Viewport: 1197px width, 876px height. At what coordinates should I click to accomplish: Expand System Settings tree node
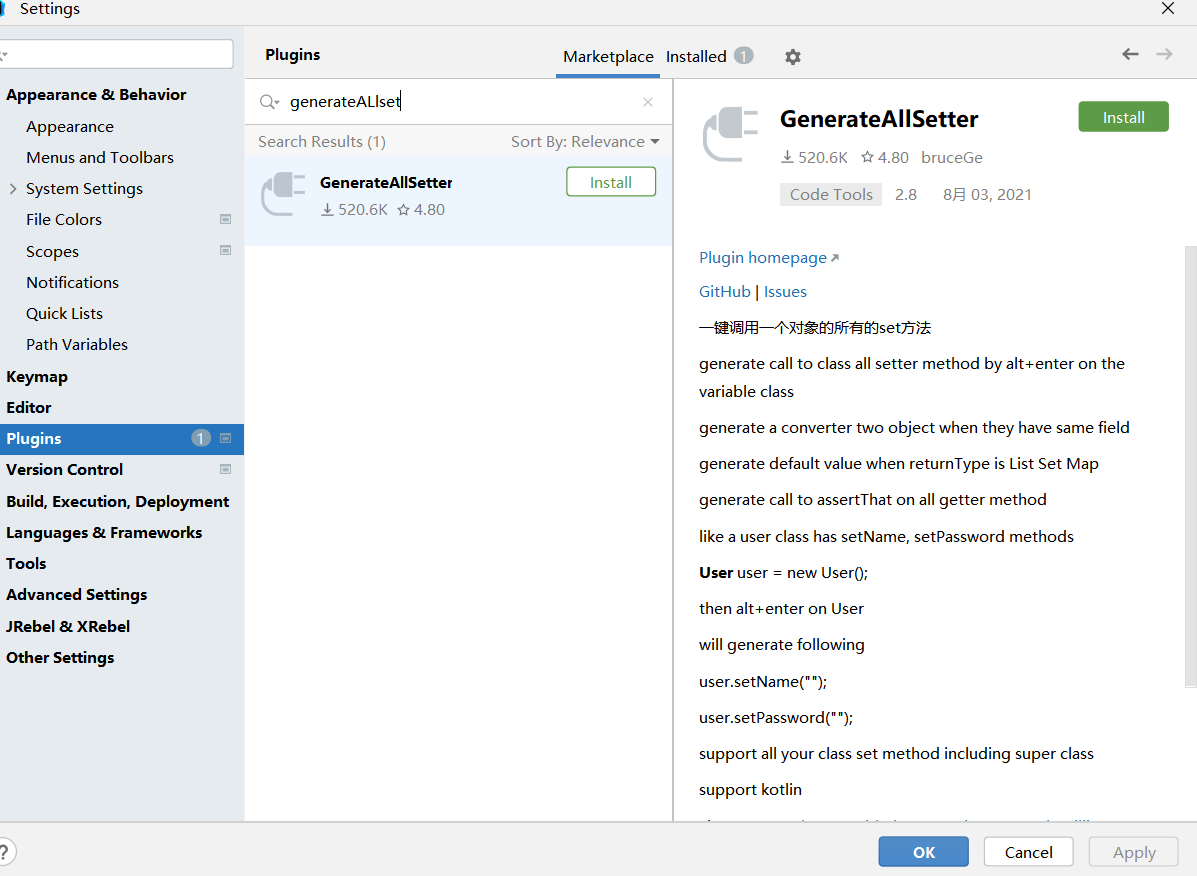[13, 188]
